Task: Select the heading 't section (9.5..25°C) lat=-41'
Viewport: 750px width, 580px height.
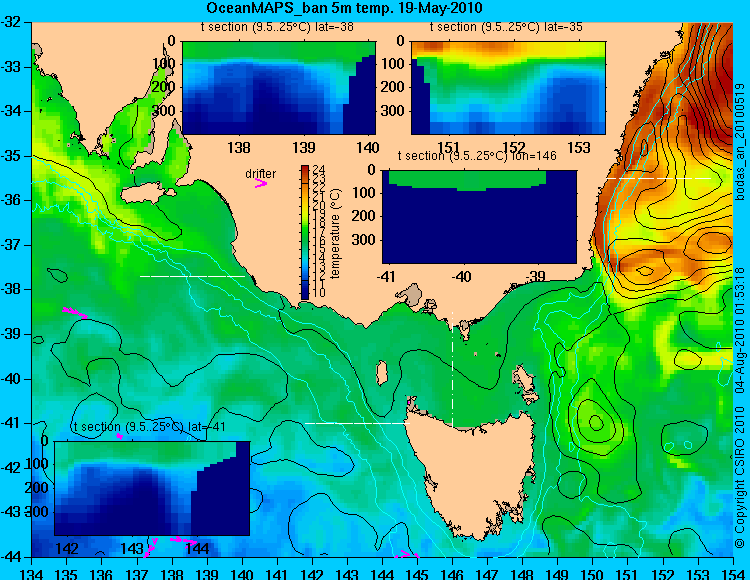Action: click(150, 427)
